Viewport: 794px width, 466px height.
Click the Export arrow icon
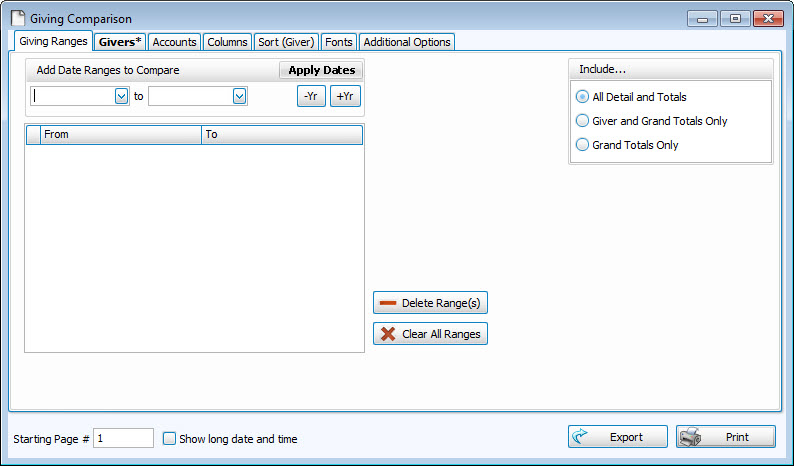pos(582,437)
